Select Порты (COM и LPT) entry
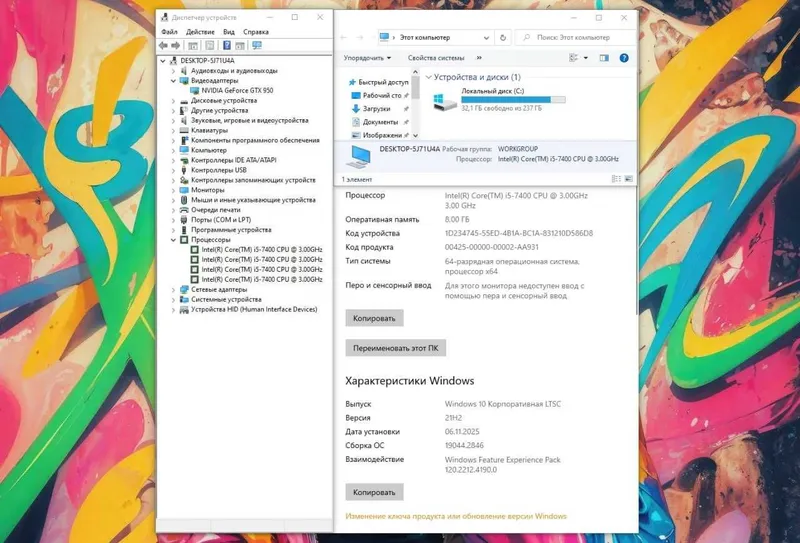The height and width of the screenshot is (543, 800). point(221,220)
